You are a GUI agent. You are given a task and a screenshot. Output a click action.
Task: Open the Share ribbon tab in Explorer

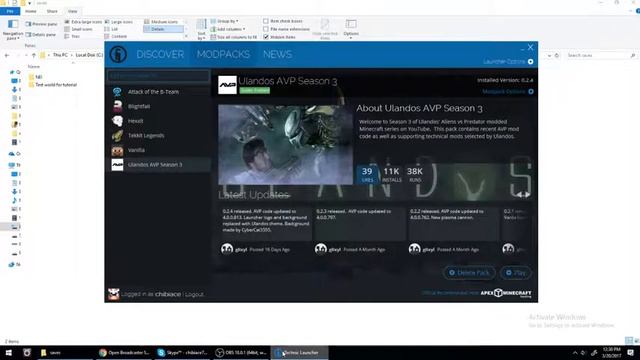(52, 11)
